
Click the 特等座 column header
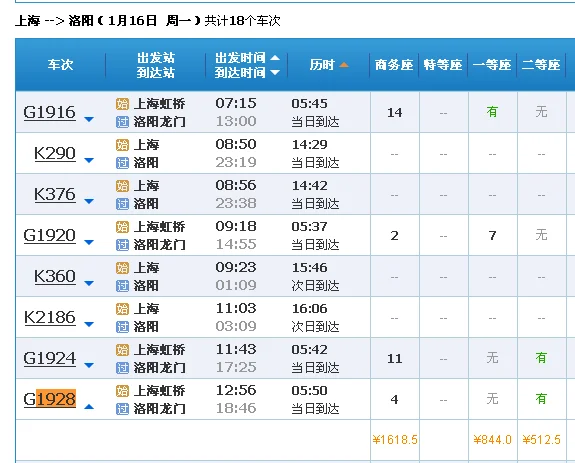click(x=443, y=65)
